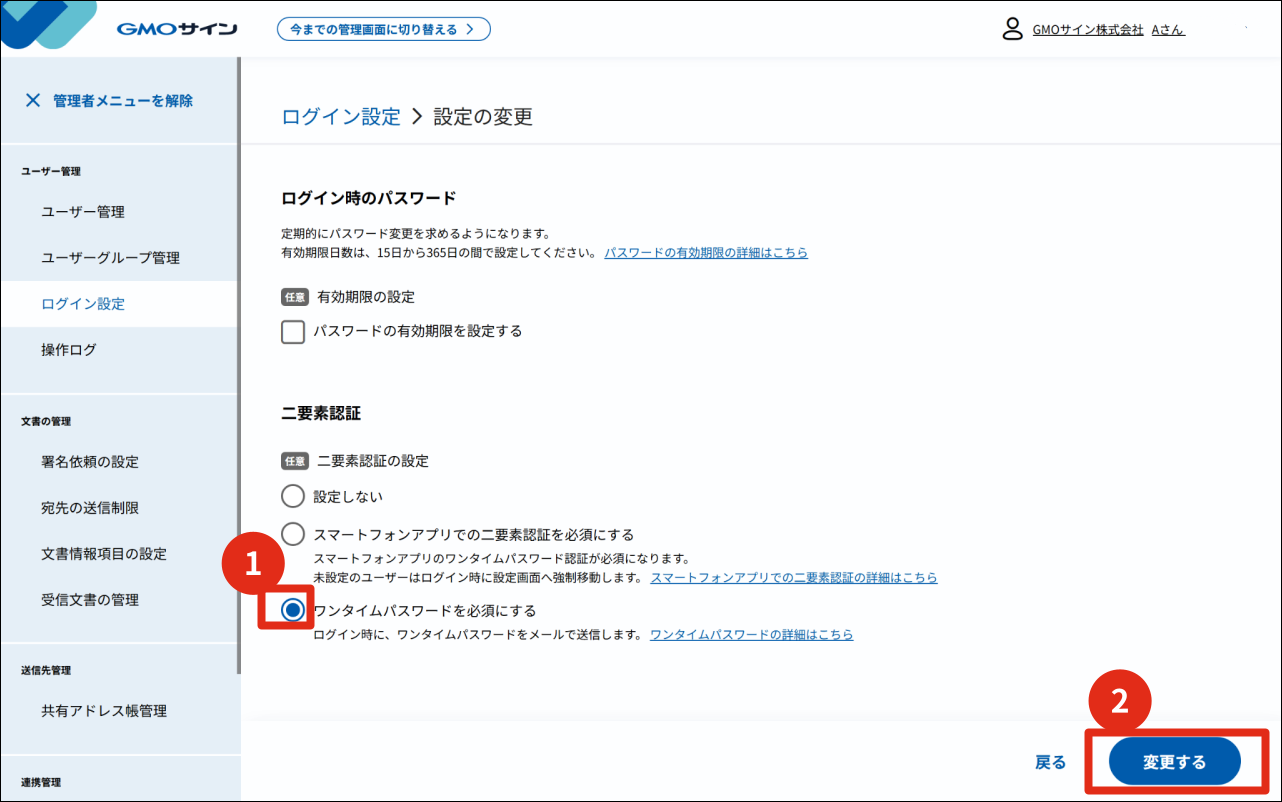Viewport: 1282px width, 802px height.
Task: Open the one-time password details link
Action: tap(751, 635)
